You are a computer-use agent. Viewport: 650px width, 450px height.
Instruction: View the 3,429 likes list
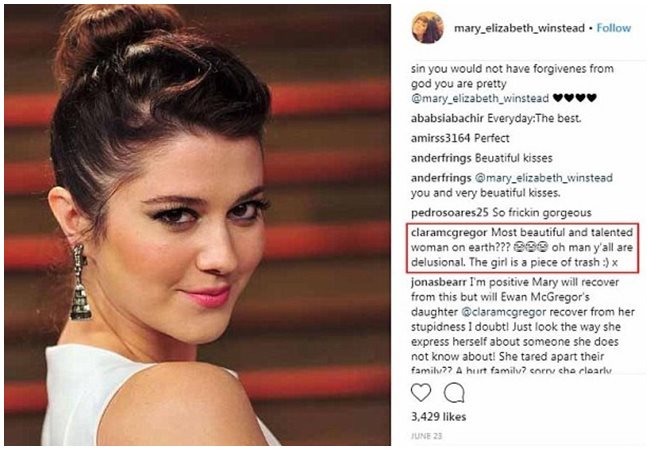click(439, 416)
